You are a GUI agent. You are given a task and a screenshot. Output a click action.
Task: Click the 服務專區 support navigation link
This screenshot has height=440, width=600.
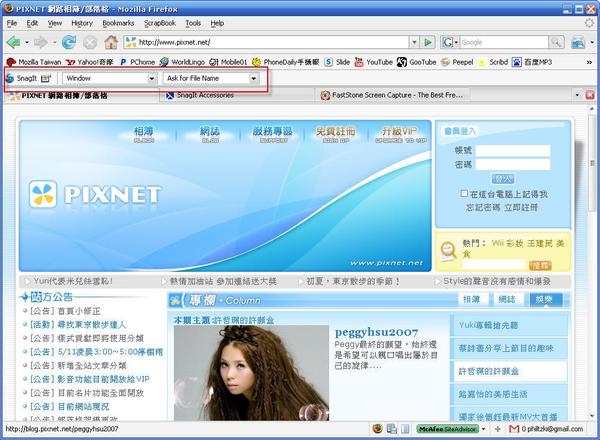272,135
